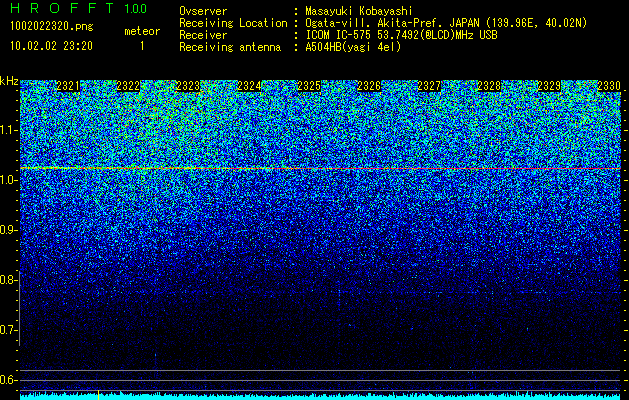Click time marker 2327 on the spectrogram
Viewport: 629px width, 400px height.
pyautogui.click(x=429, y=86)
